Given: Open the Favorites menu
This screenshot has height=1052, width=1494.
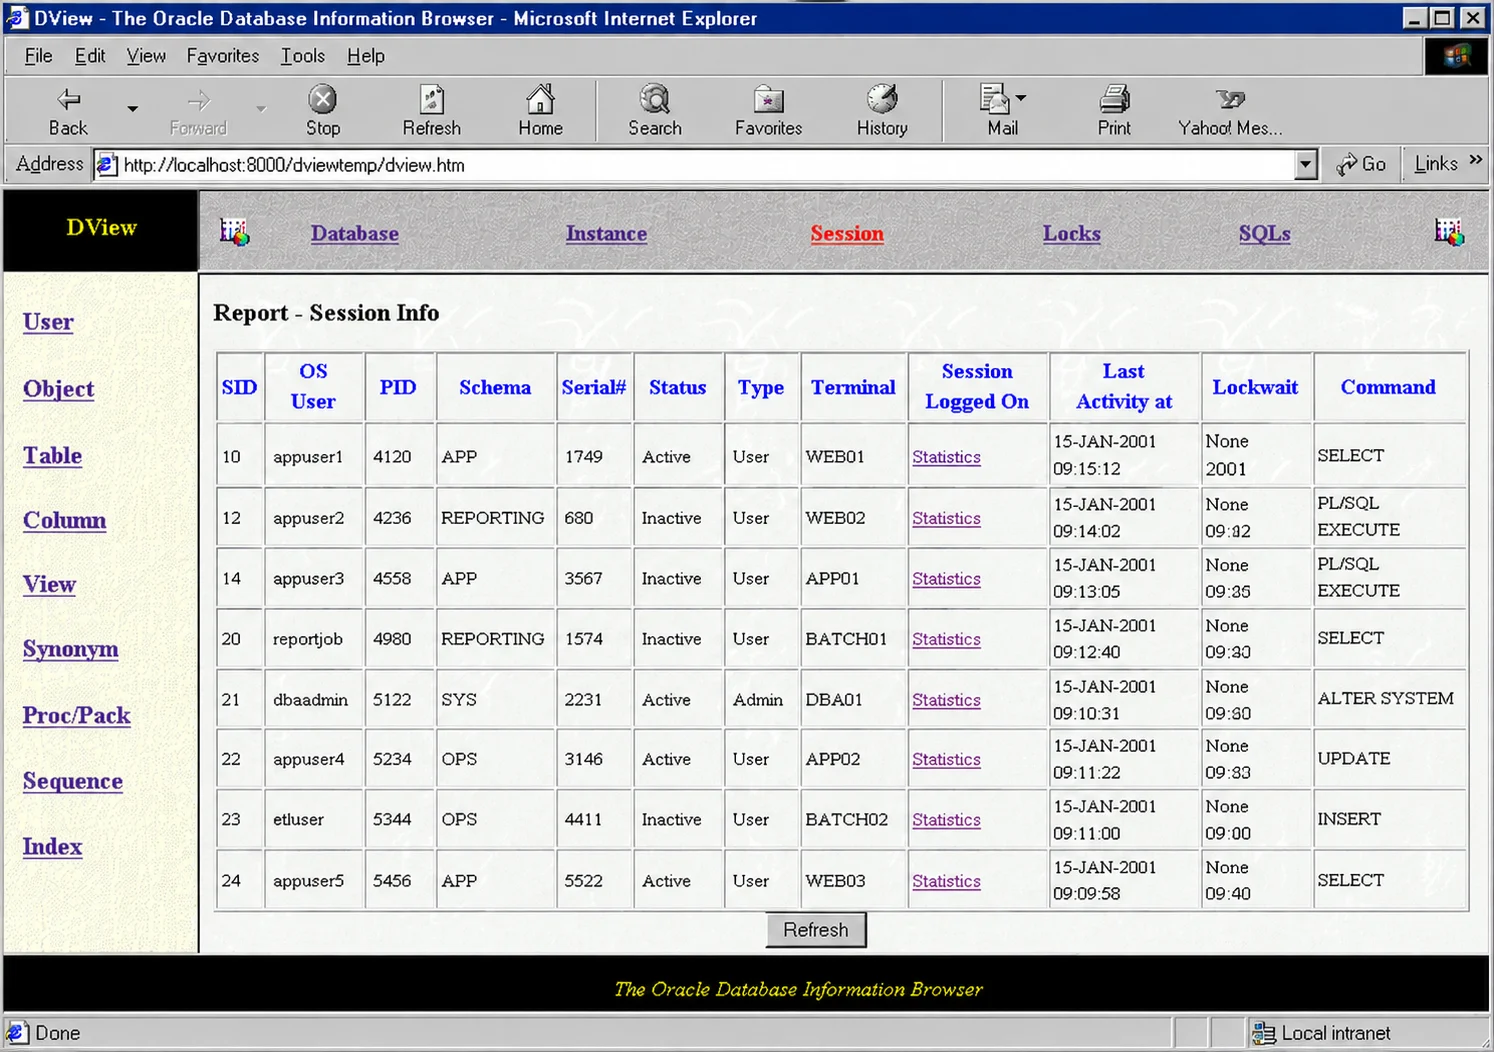Looking at the screenshot, I should coord(222,56).
